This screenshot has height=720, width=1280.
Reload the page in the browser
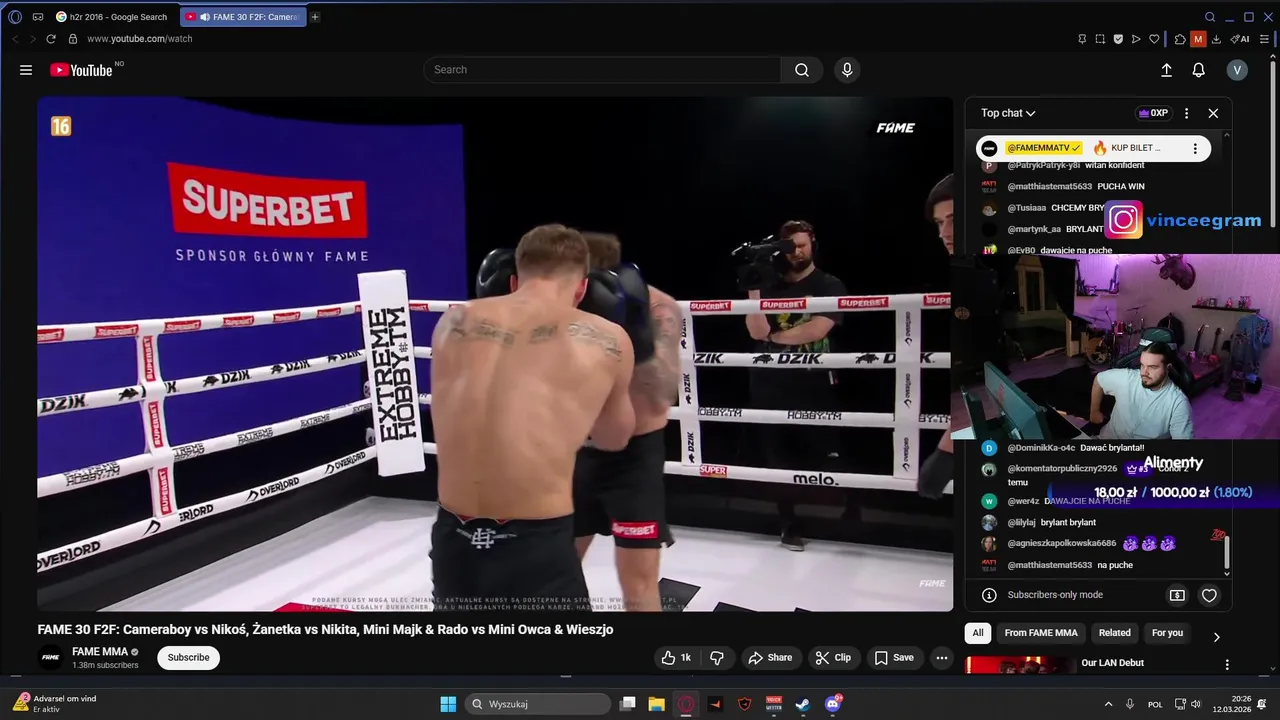pos(51,39)
